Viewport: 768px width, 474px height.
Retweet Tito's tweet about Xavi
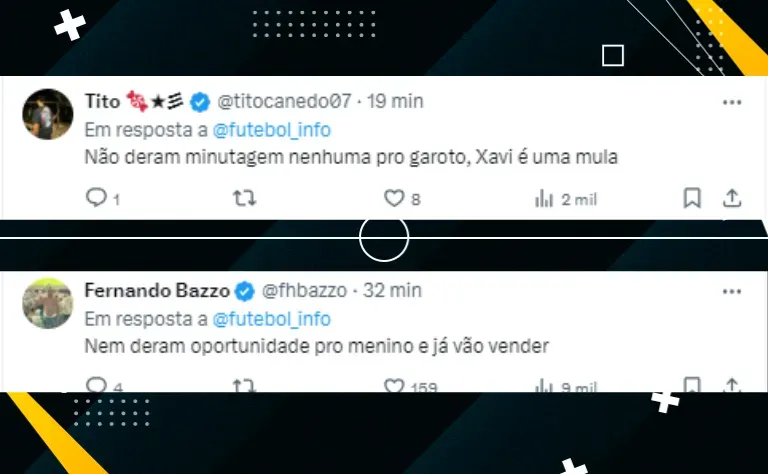[x=244, y=198]
